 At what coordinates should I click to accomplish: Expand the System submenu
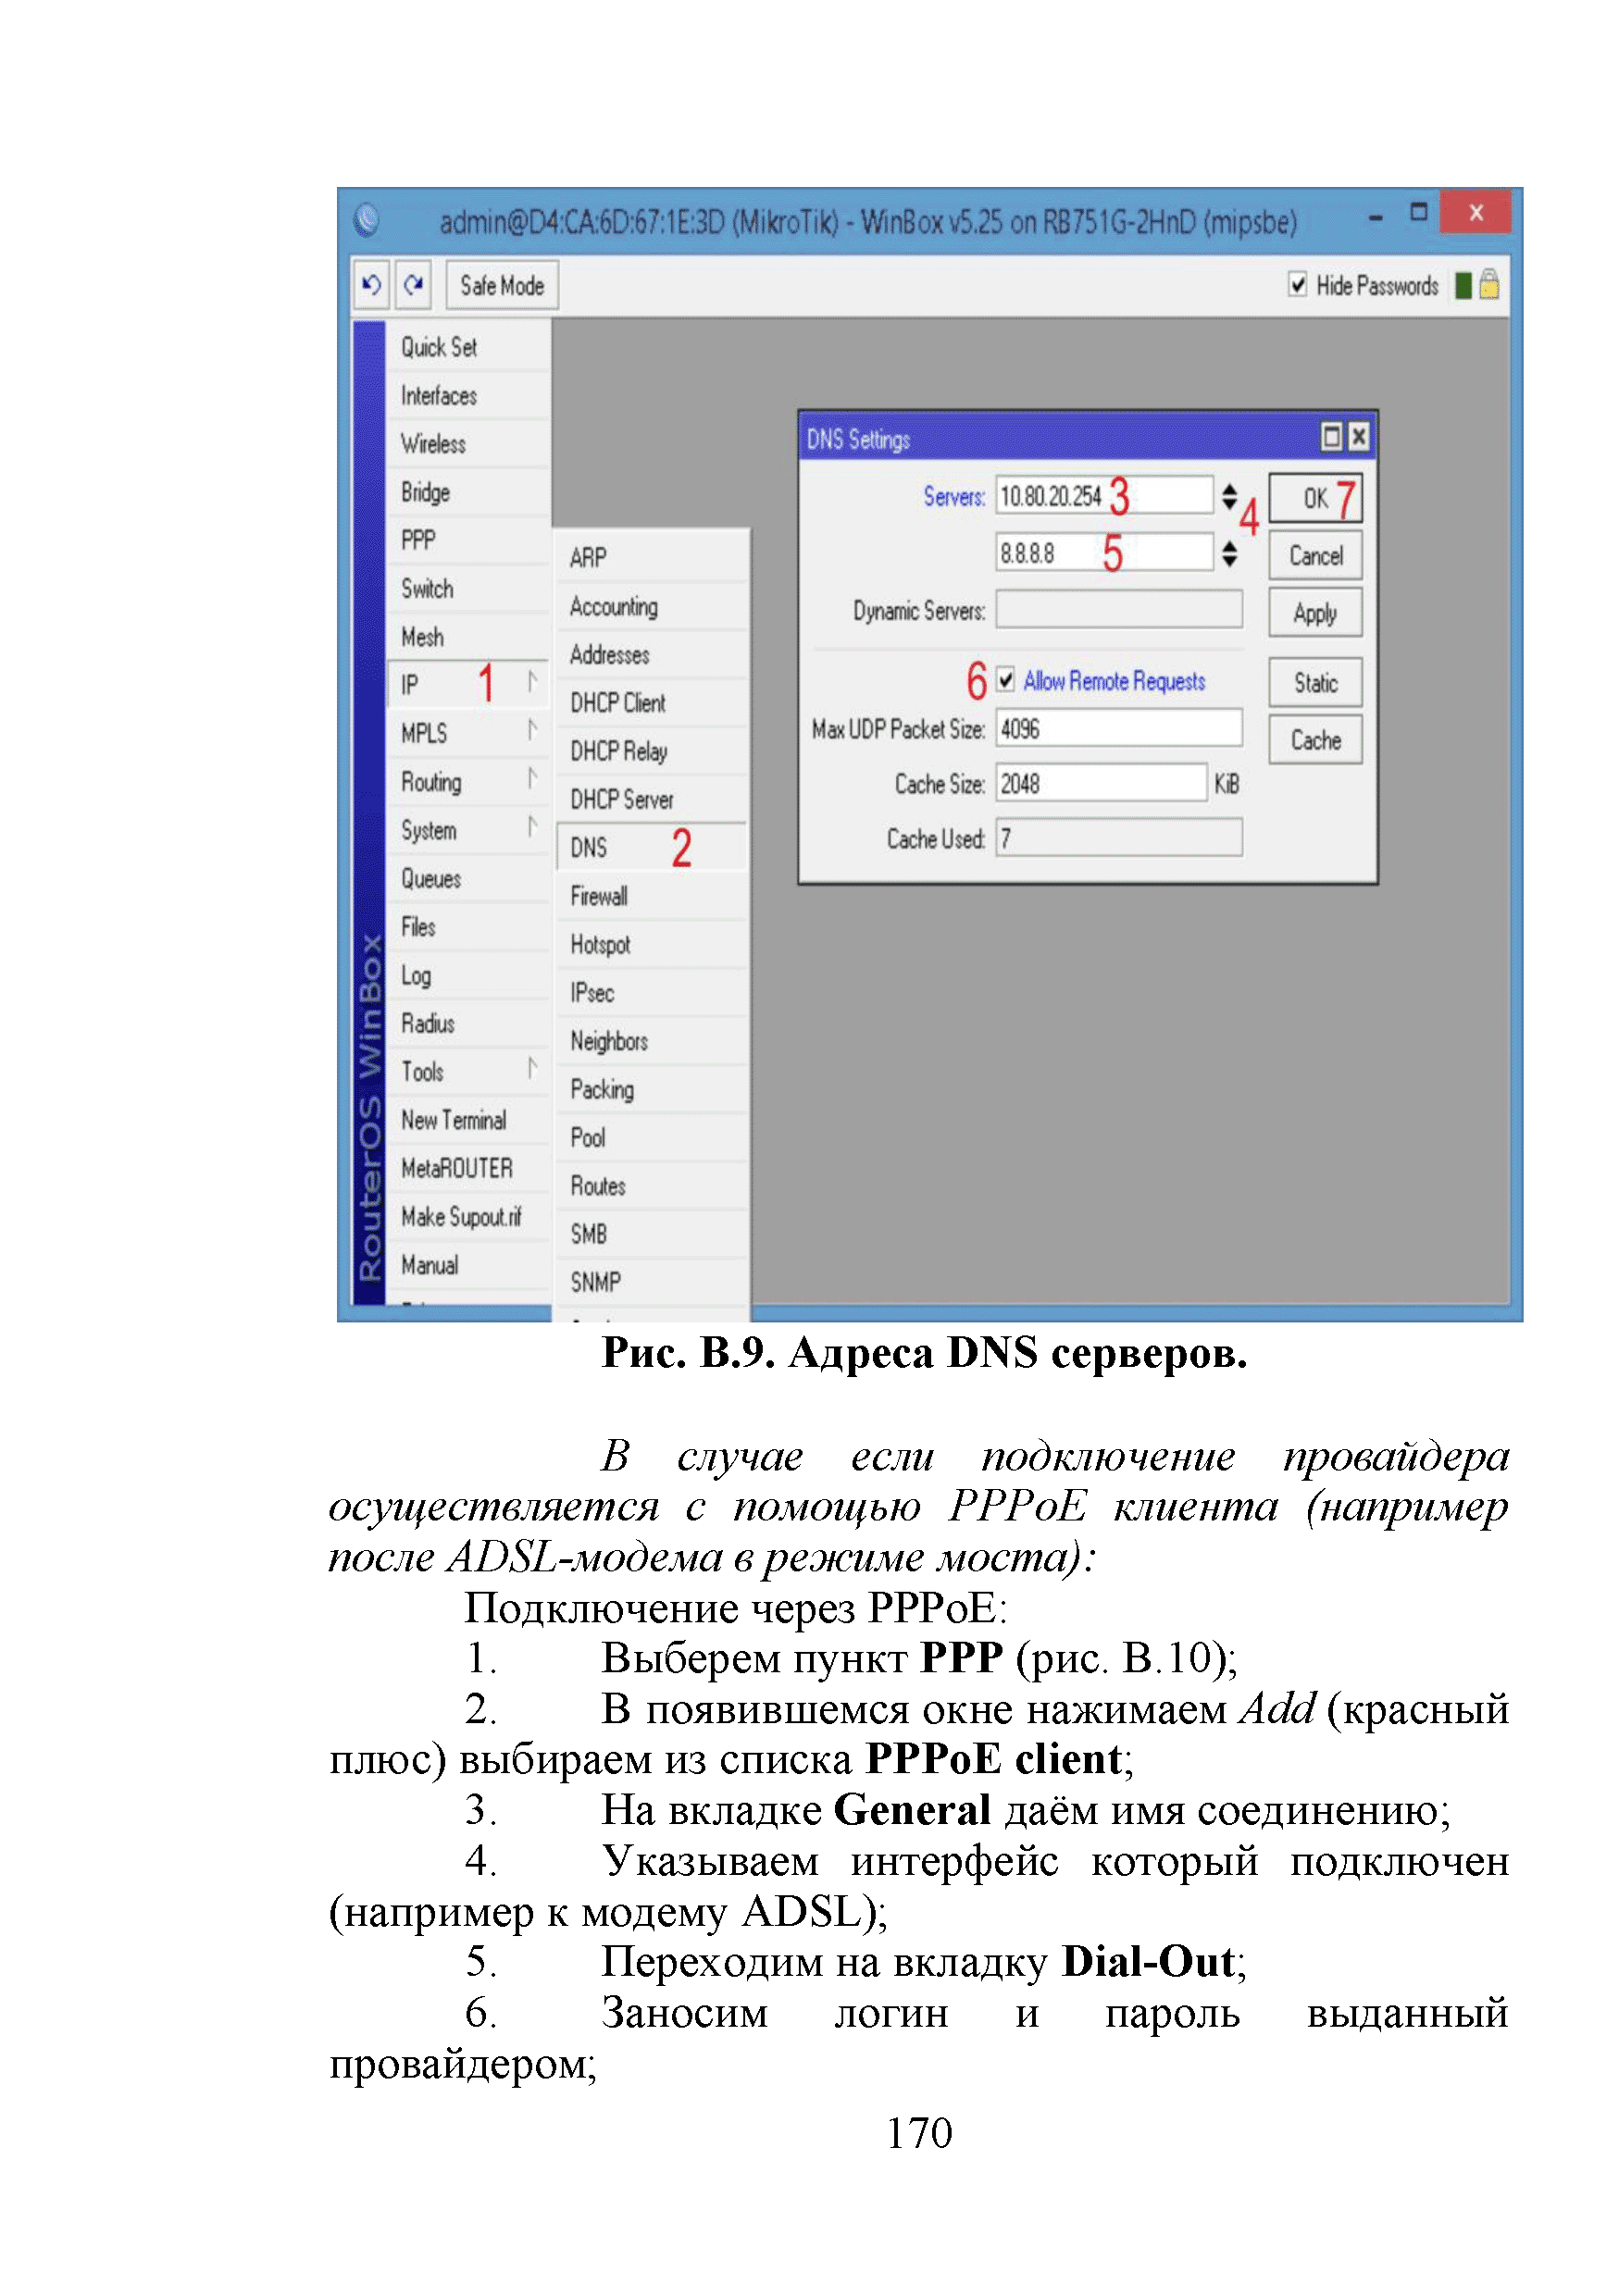coord(532,828)
